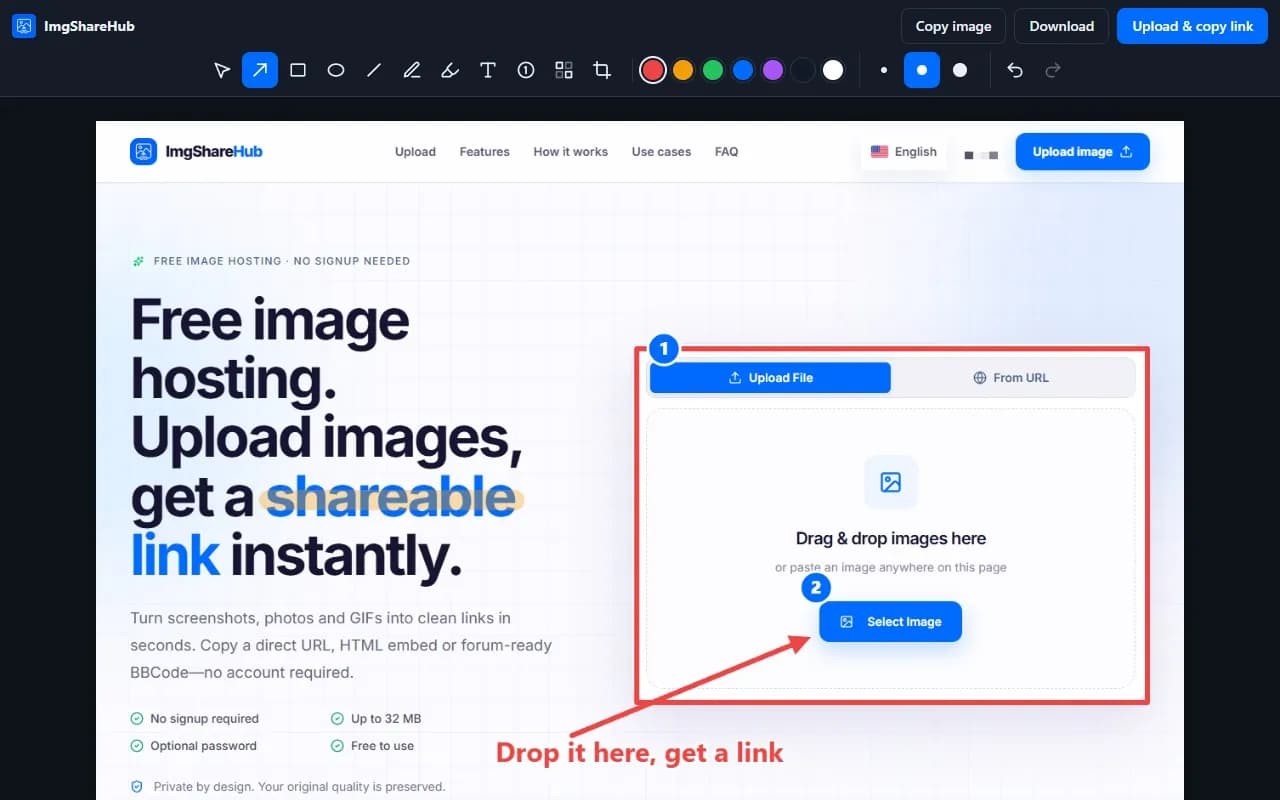Click the ImgShareHub logo in editor header
Image resolution: width=1280 pixels, height=800 pixels.
[x=73, y=26]
